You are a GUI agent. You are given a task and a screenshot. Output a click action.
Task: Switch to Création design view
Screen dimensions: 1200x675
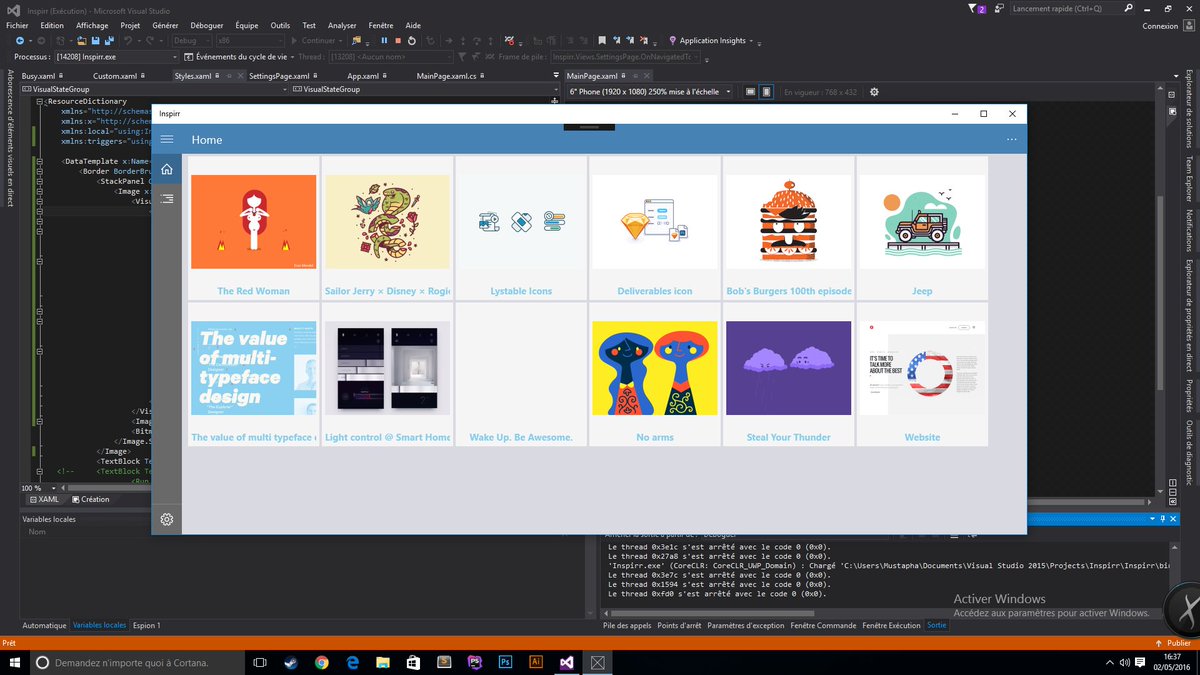[x=89, y=499]
